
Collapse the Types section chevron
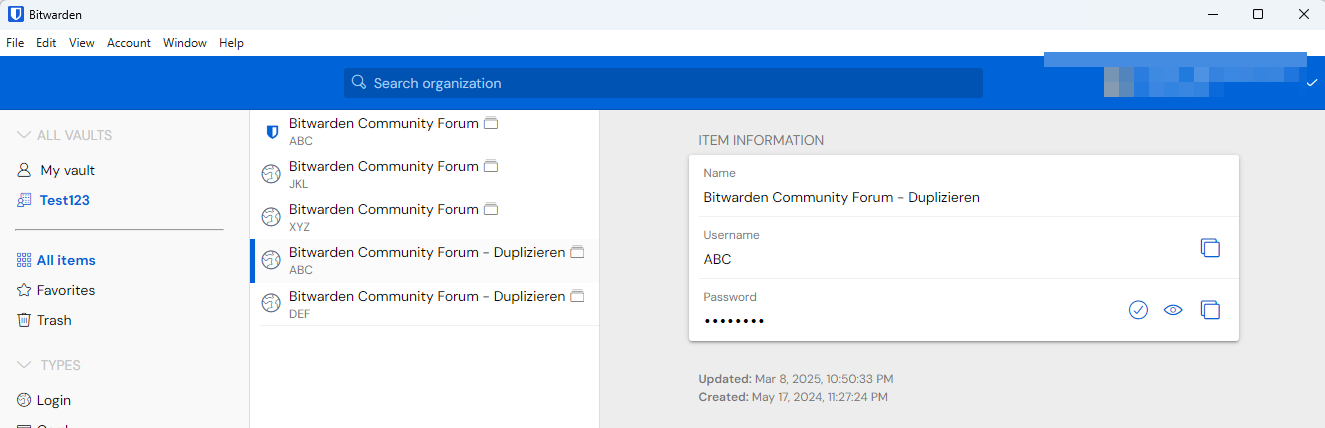click(x=24, y=365)
